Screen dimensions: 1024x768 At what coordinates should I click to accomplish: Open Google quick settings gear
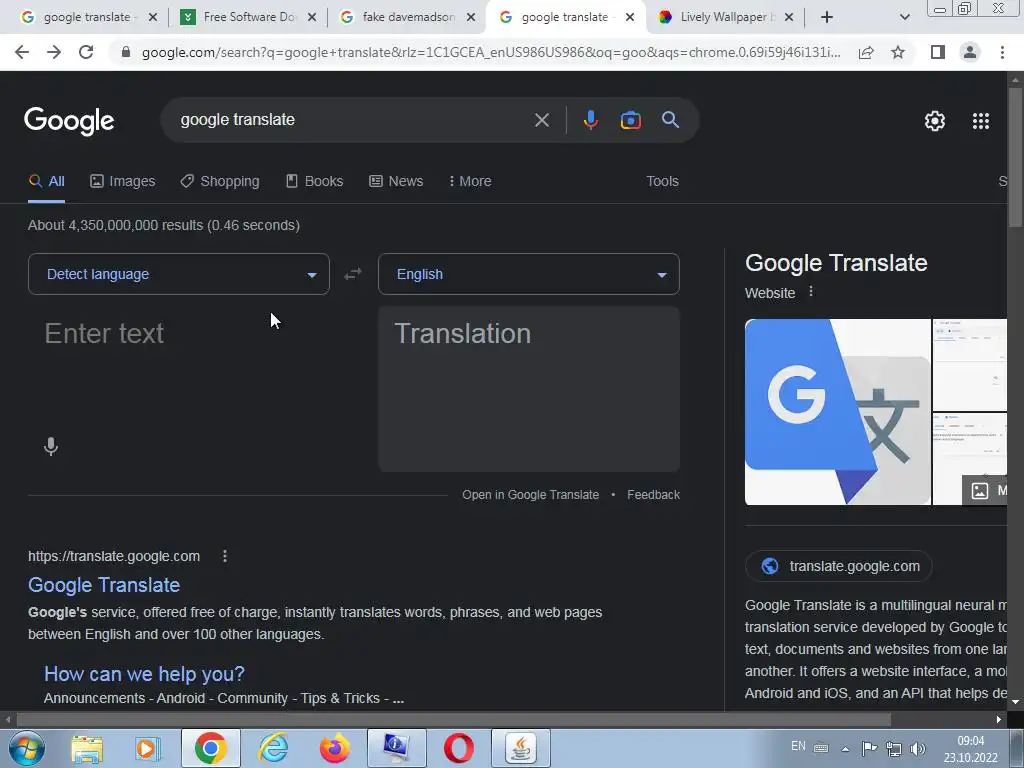tap(935, 121)
